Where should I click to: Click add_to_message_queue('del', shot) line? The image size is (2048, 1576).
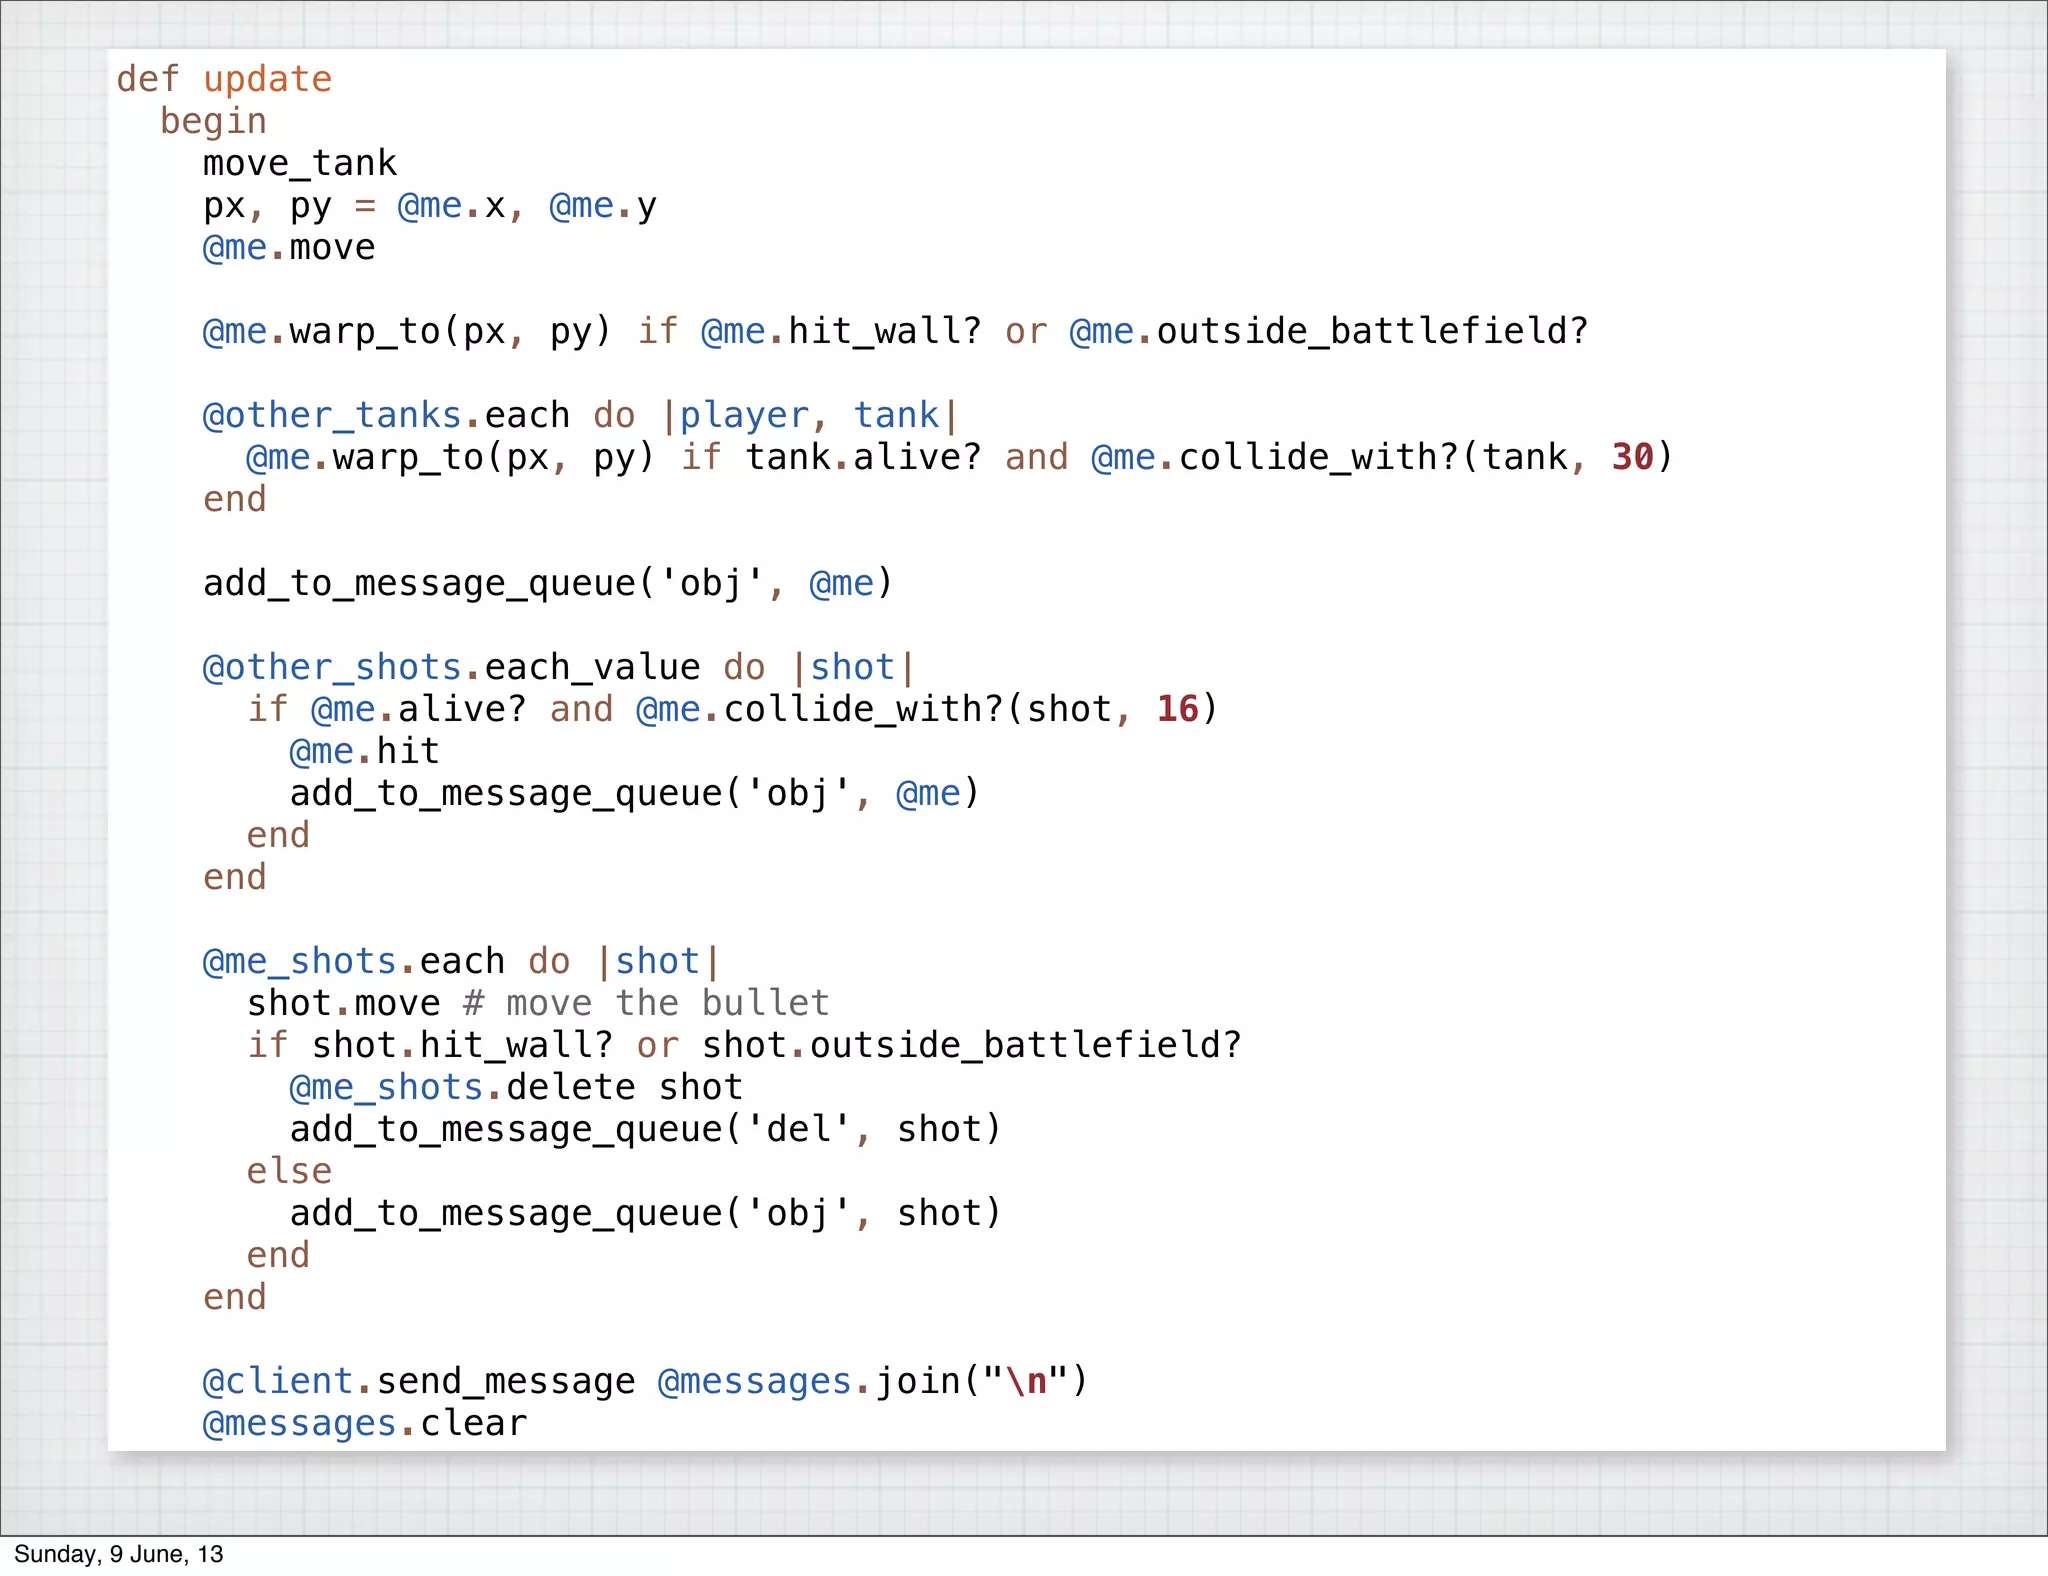tap(645, 1129)
